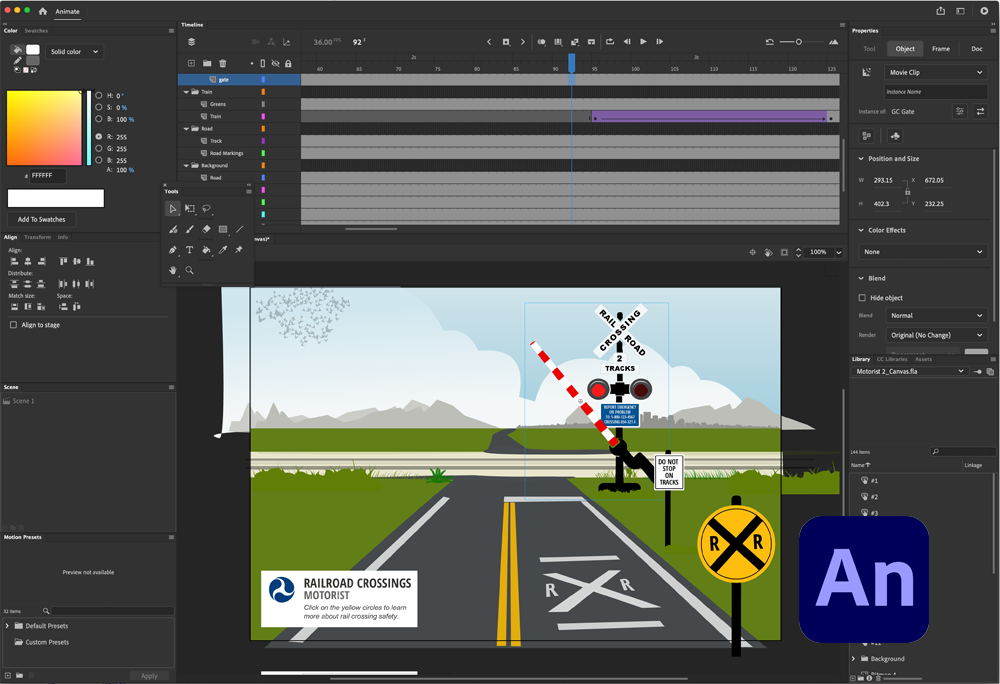Select the H hue radio button
The width and height of the screenshot is (1000, 684).
coord(98,96)
